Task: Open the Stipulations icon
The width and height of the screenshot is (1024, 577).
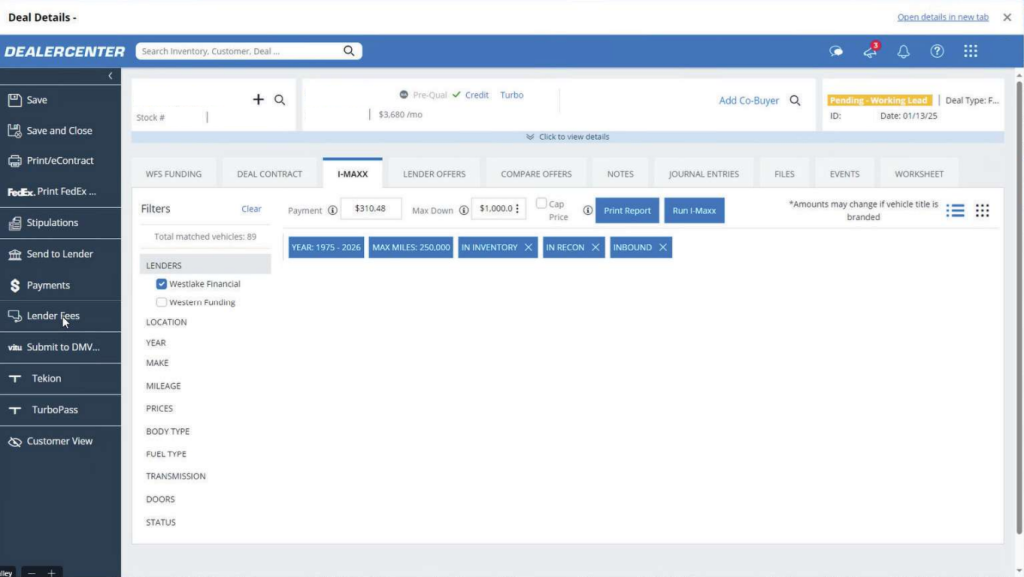Action: coord(14,223)
